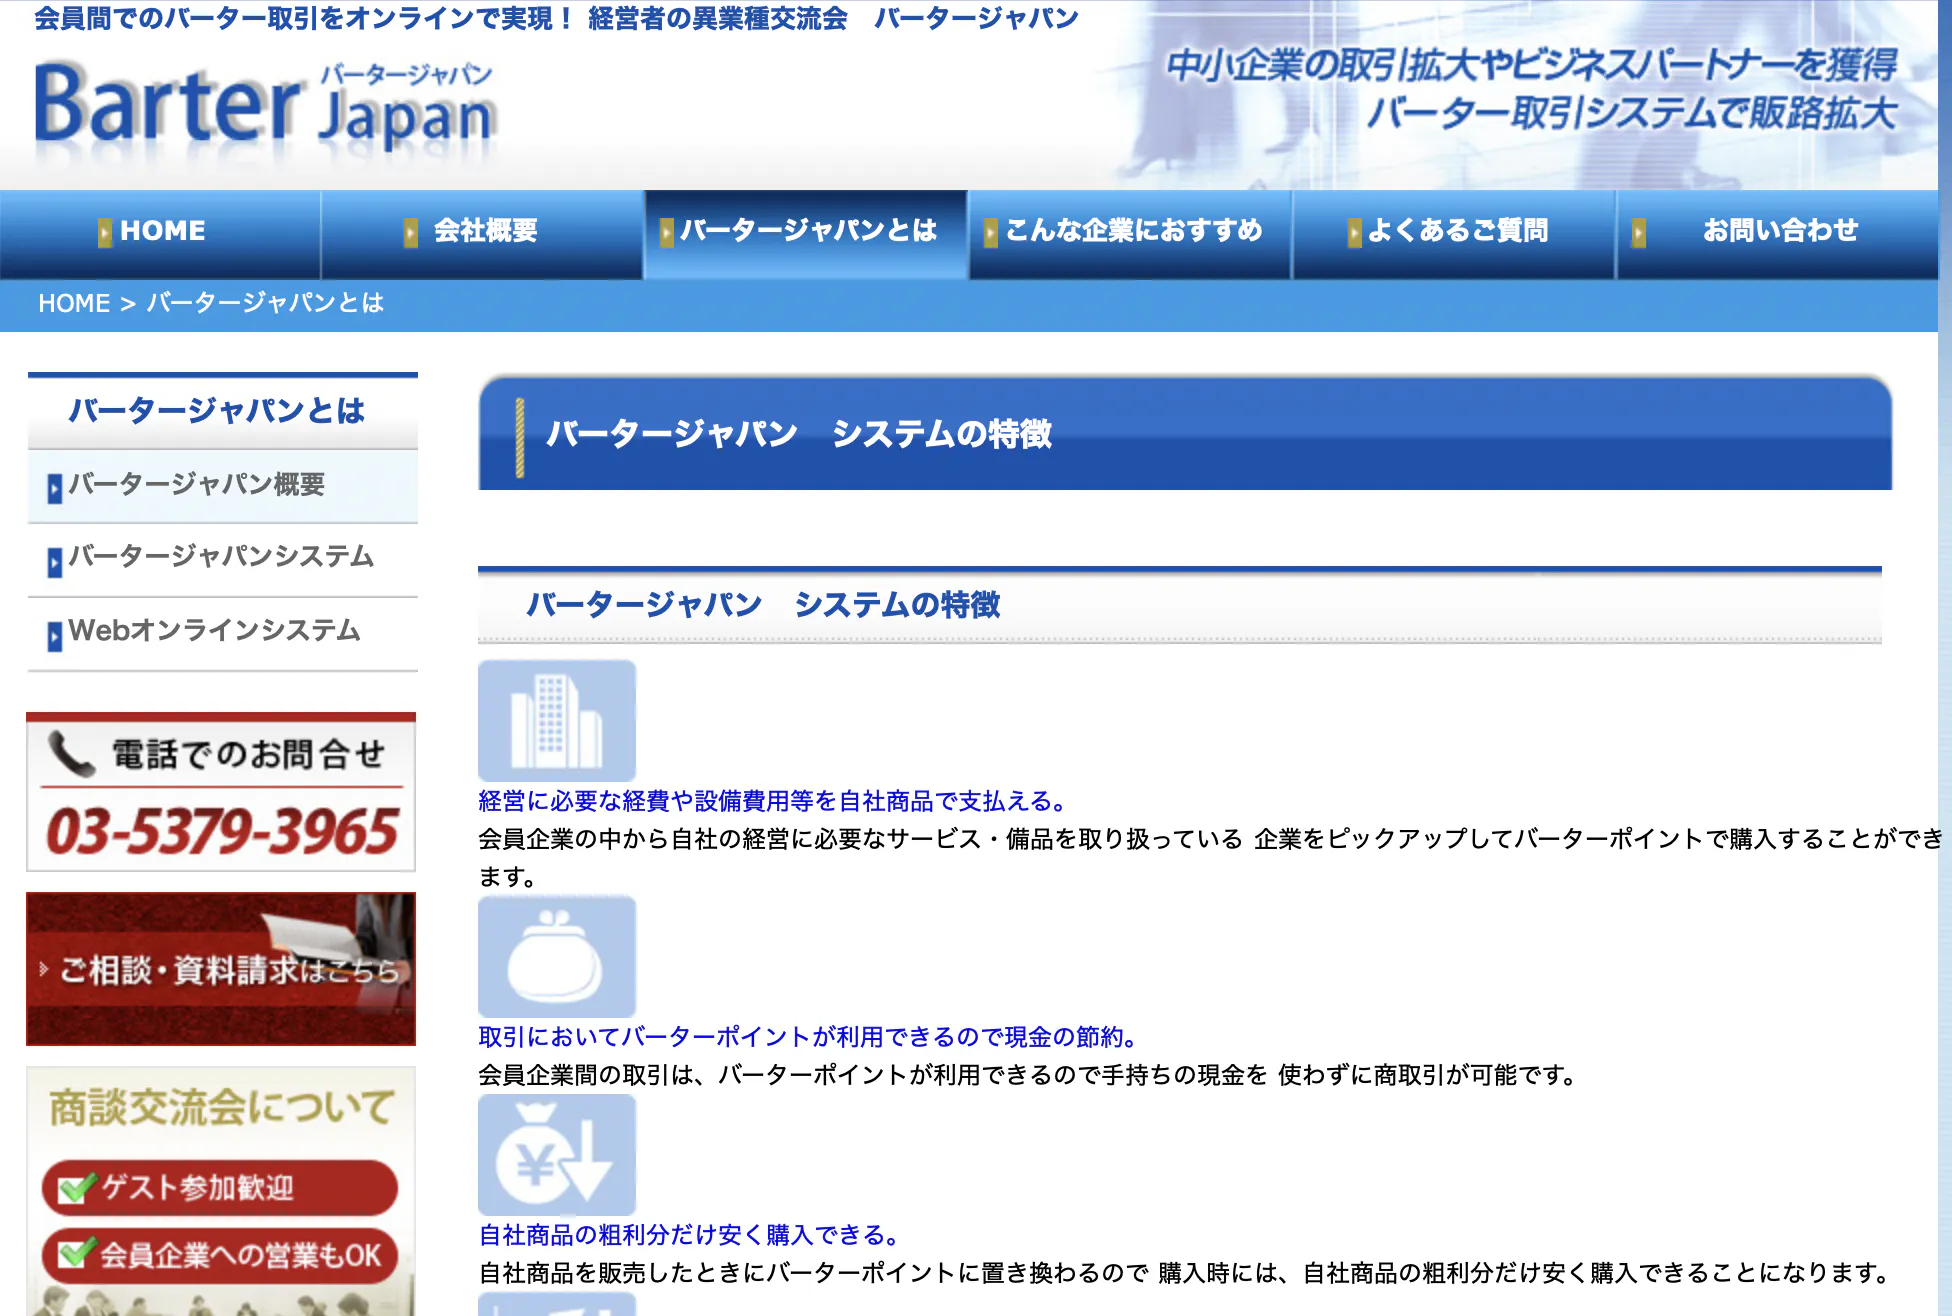
Task: Click the ご相談・資料請求はこちら banner
Action: coord(221,969)
